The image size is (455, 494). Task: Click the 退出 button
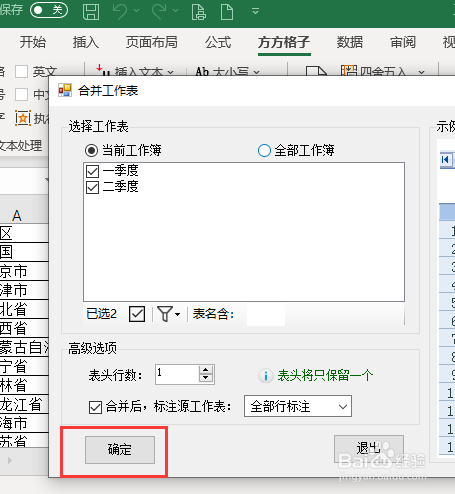tap(369, 449)
